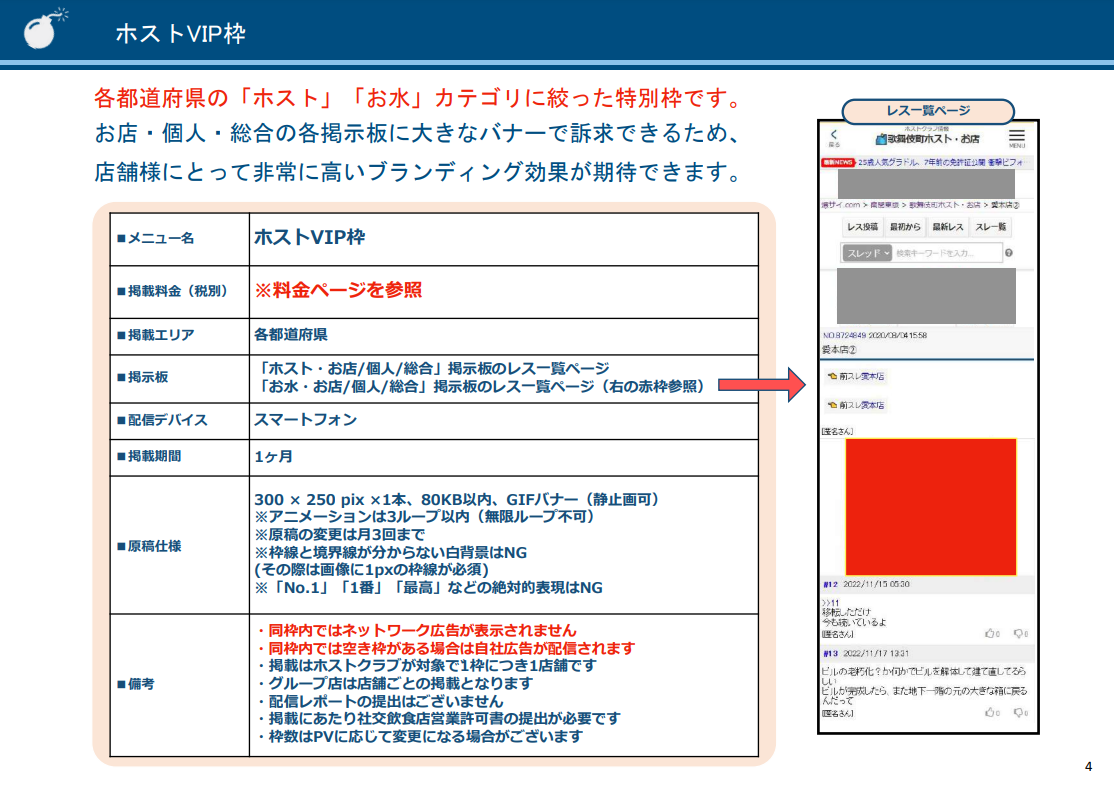Viewport: 1114px width, 788px height.
Task: Open the second 前スレ愛本店 link
Action: point(856,405)
